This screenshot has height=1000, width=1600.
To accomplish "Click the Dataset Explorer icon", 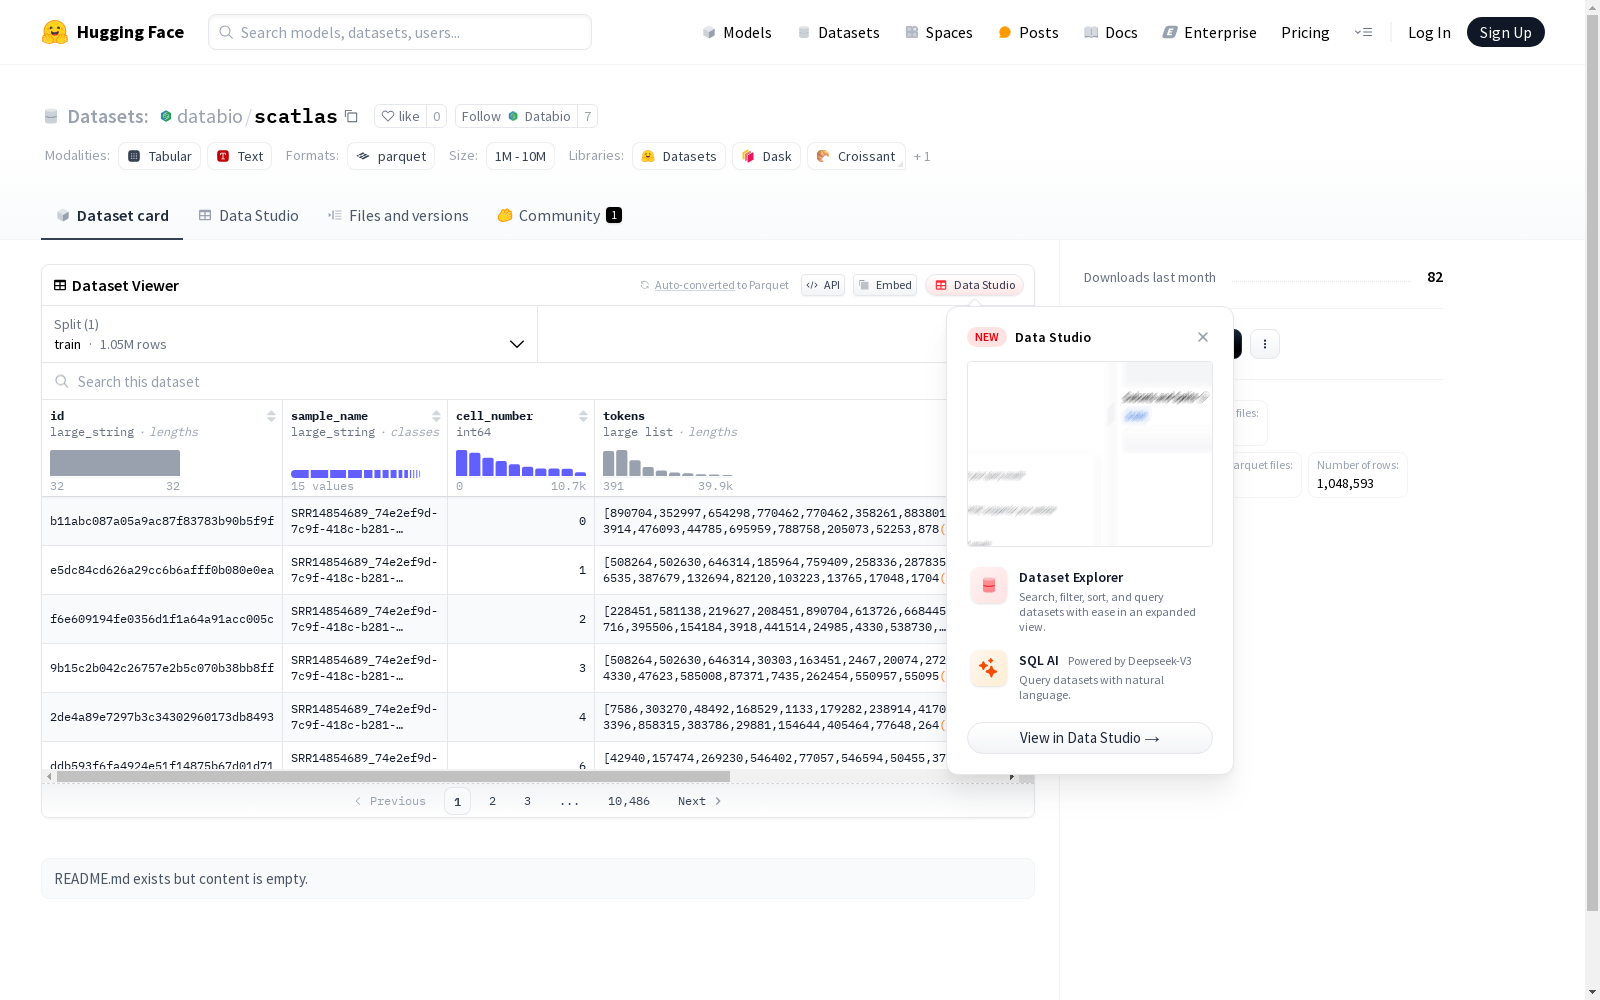I will pyautogui.click(x=989, y=586).
